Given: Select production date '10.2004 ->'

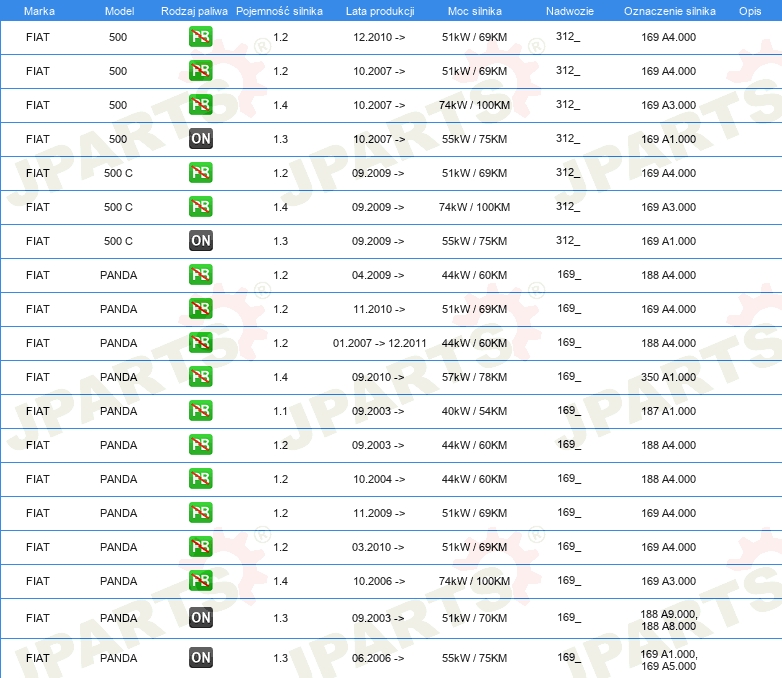Looking at the screenshot, I should pos(379,479).
